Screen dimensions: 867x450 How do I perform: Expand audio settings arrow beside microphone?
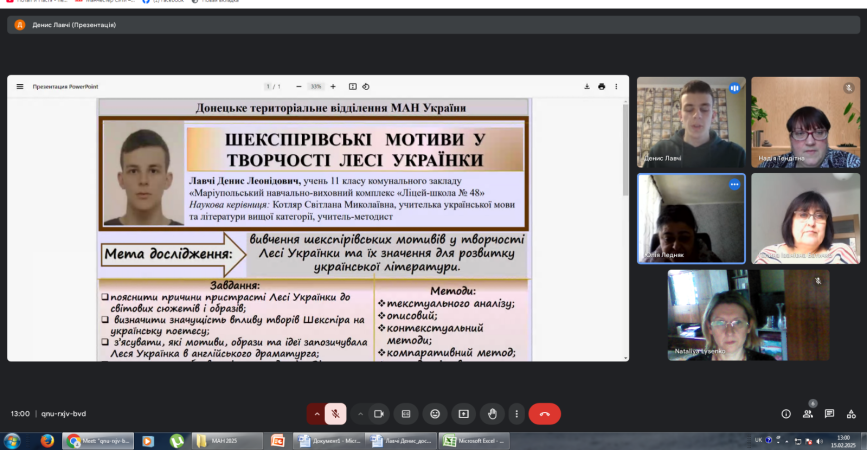[317, 413]
